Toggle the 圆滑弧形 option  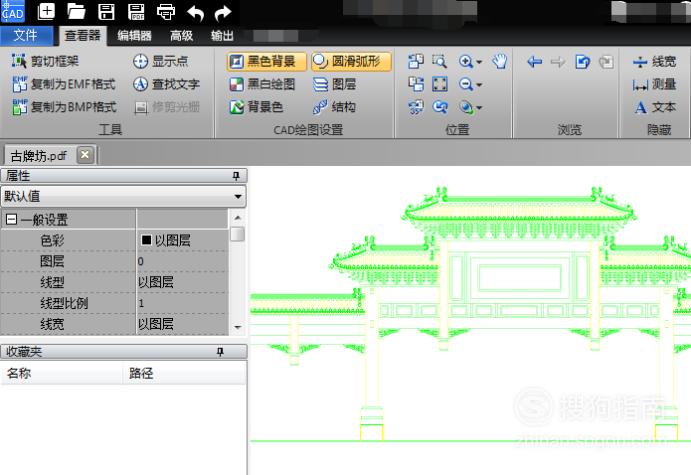[x=351, y=61]
